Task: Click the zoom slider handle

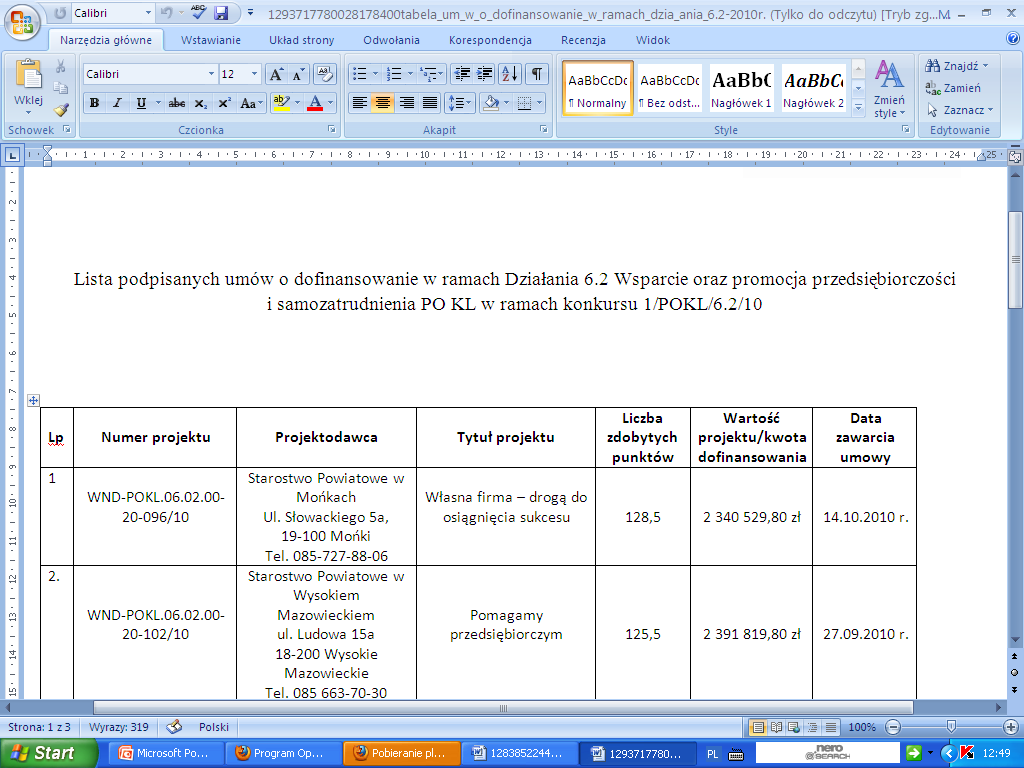Action: coord(952,726)
